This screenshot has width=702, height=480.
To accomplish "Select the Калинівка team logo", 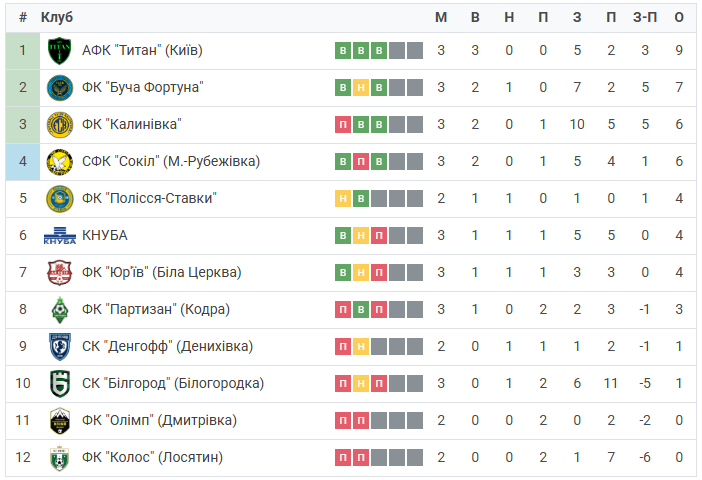I will (x=60, y=125).
